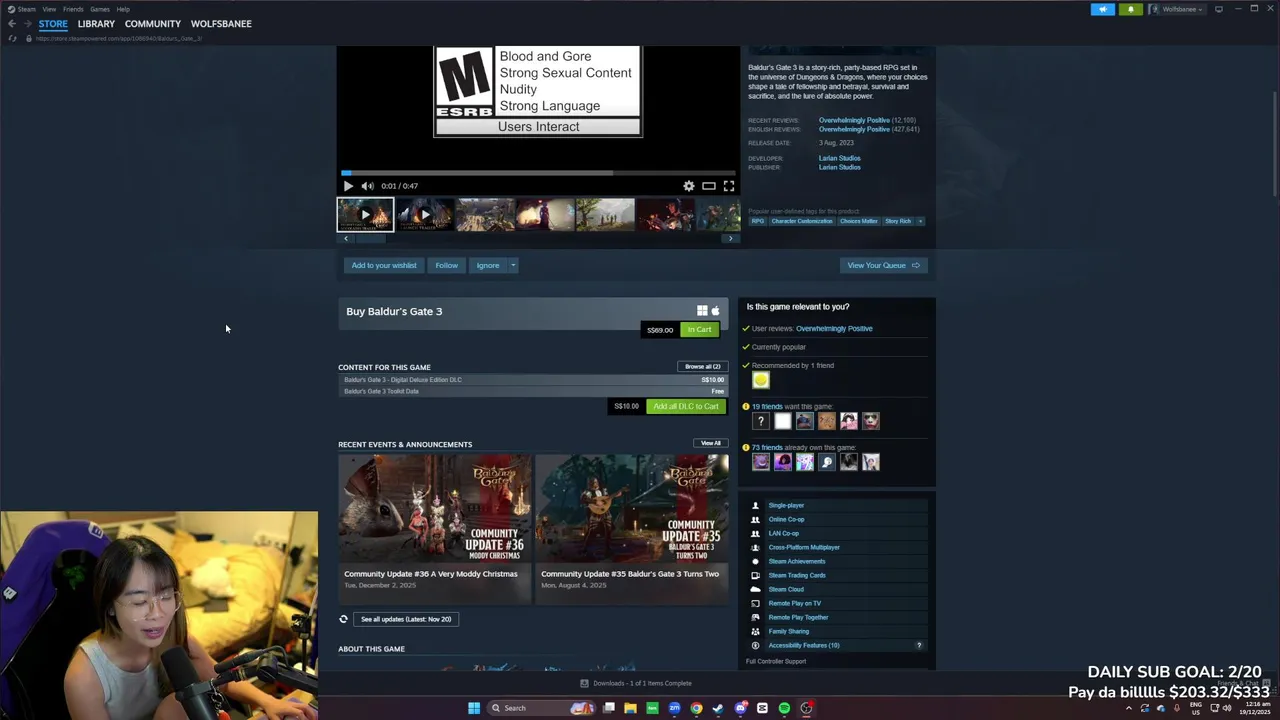Open question-mark avatar in wishlist friends
The height and width of the screenshot is (720, 1280).
761,421
